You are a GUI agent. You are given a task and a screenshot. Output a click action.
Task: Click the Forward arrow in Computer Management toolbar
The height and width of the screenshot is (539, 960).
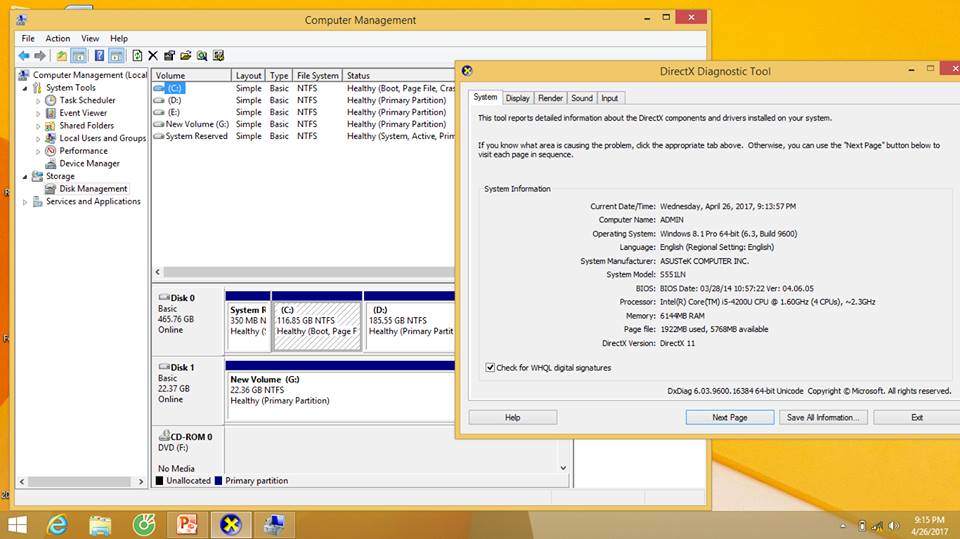(40, 56)
